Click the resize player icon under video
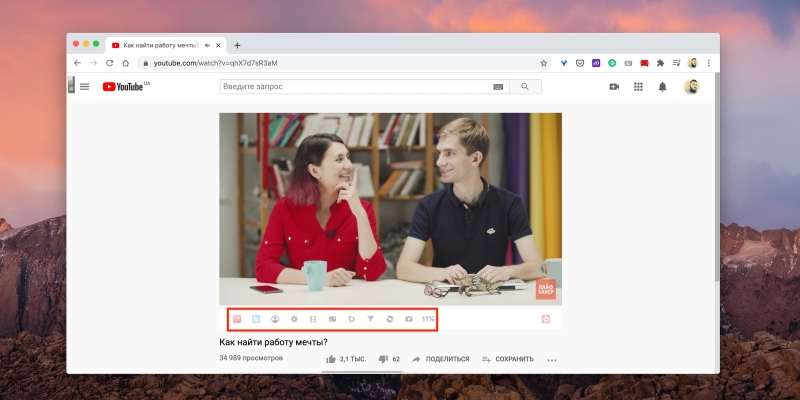The height and width of the screenshot is (400, 800). [333, 319]
